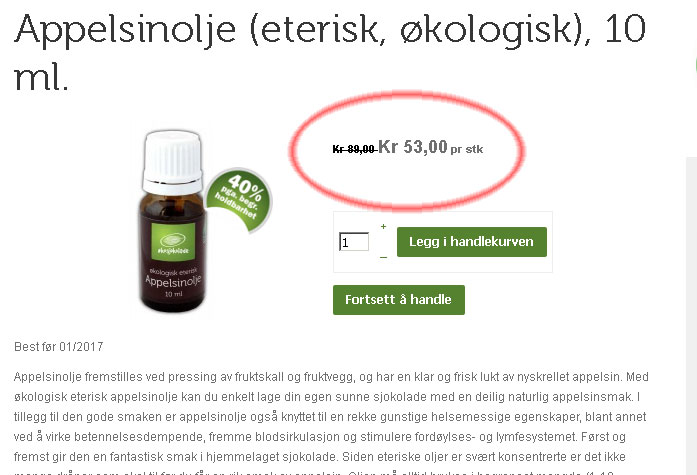Click the pr stk unit label
This screenshot has height=475, width=697.
coord(467,149)
